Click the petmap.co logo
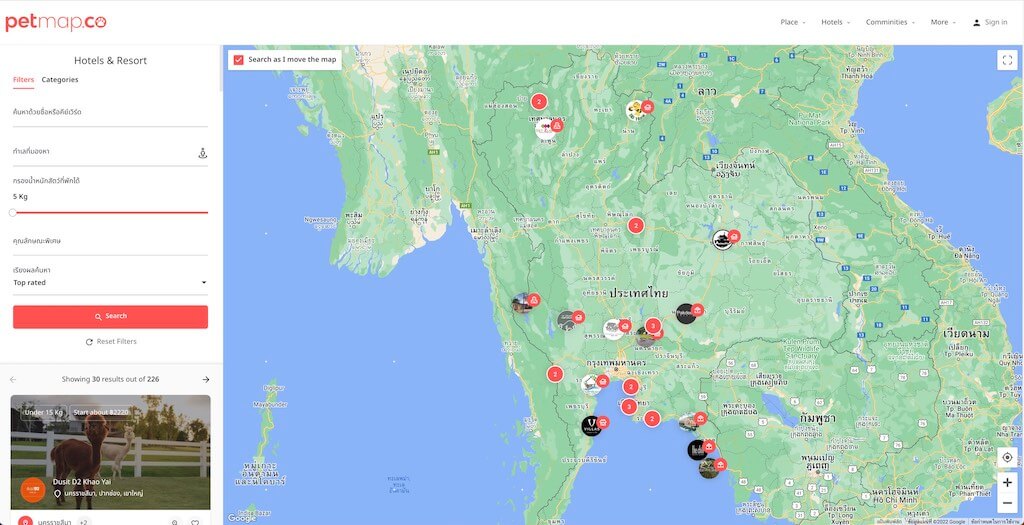Screen dimensions: 1024x525 click(55, 22)
